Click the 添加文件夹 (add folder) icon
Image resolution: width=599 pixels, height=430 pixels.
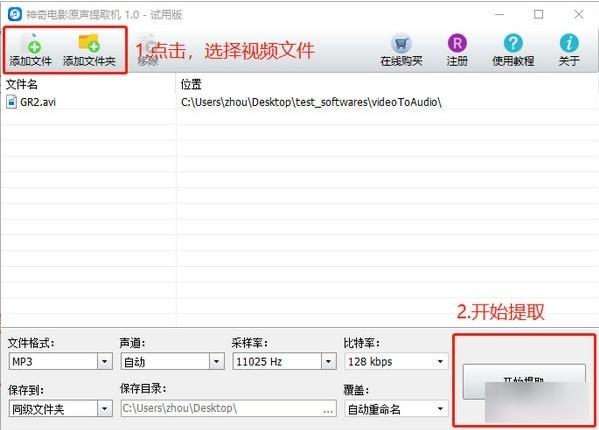[89, 43]
